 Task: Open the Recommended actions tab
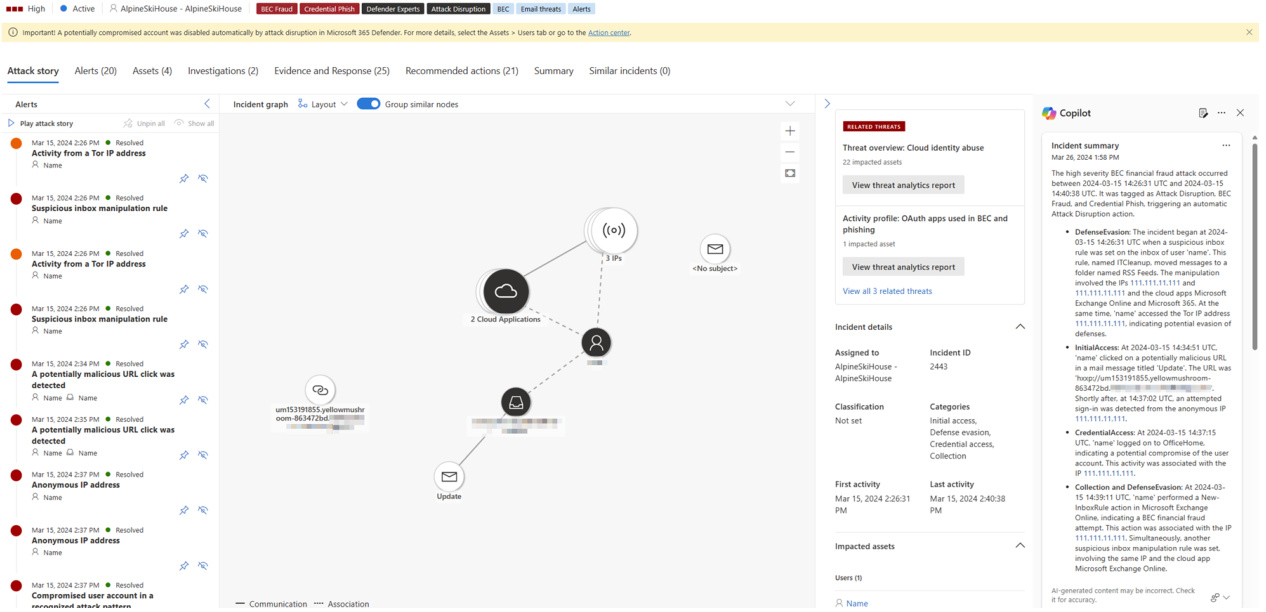click(x=461, y=71)
